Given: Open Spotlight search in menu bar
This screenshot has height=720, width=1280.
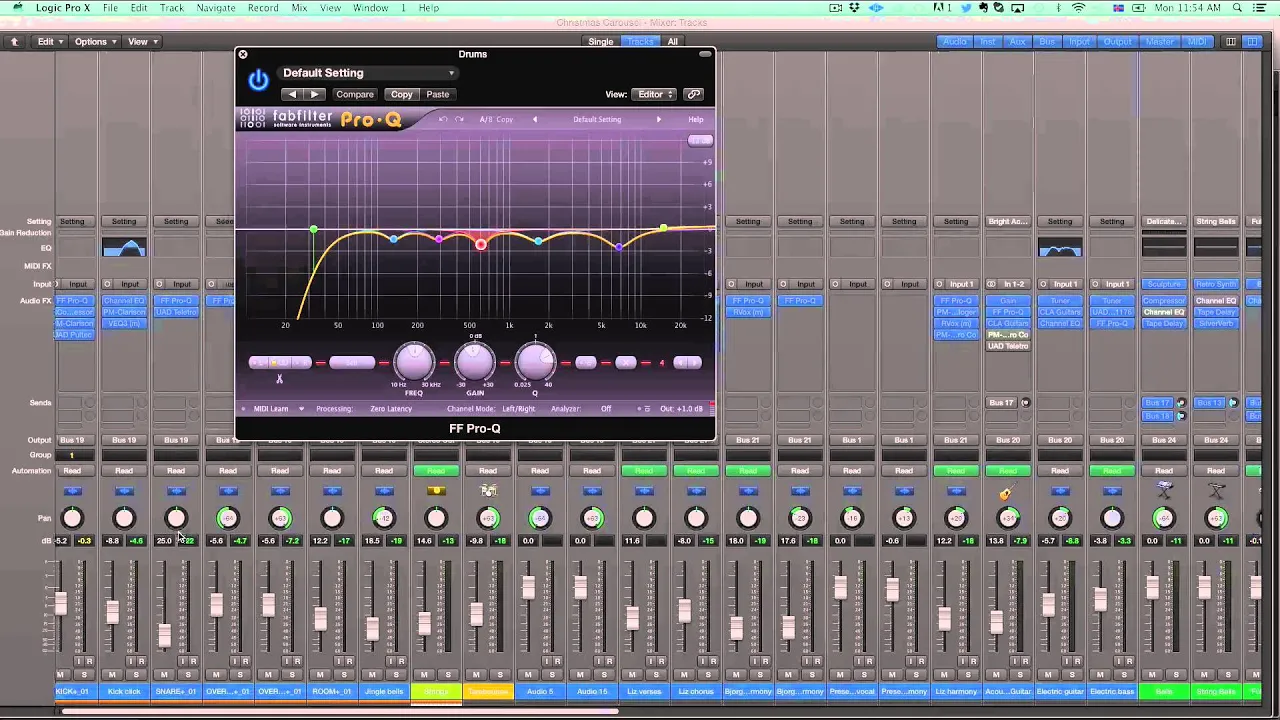Looking at the screenshot, I should [x=1239, y=8].
